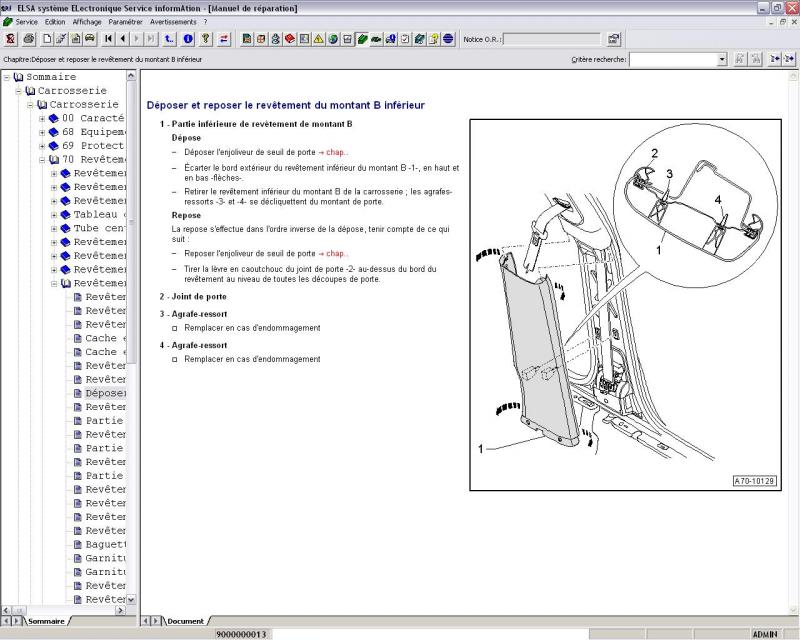The image size is (800, 640).
Task: Click the red and blue swap arrows icon
Action: point(224,39)
